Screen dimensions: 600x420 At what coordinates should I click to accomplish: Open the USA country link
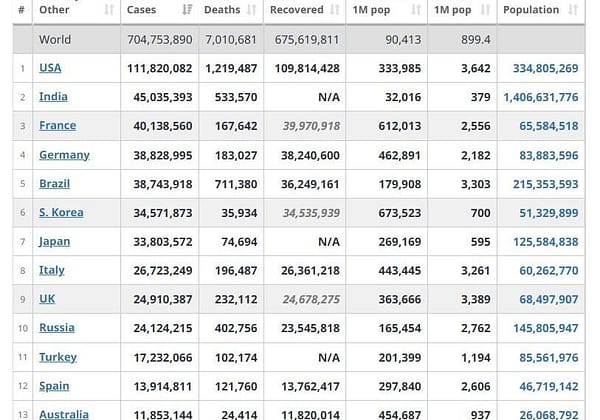pos(50,68)
